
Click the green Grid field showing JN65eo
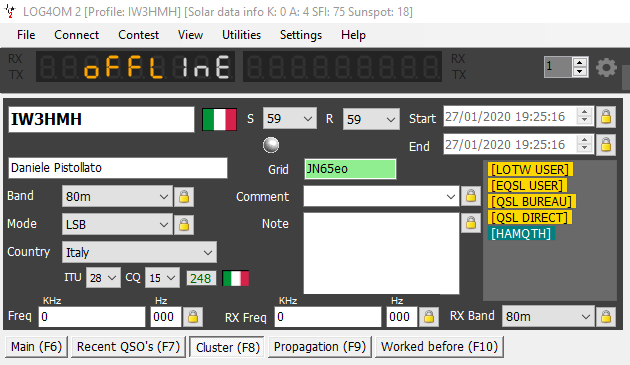pos(350,169)
